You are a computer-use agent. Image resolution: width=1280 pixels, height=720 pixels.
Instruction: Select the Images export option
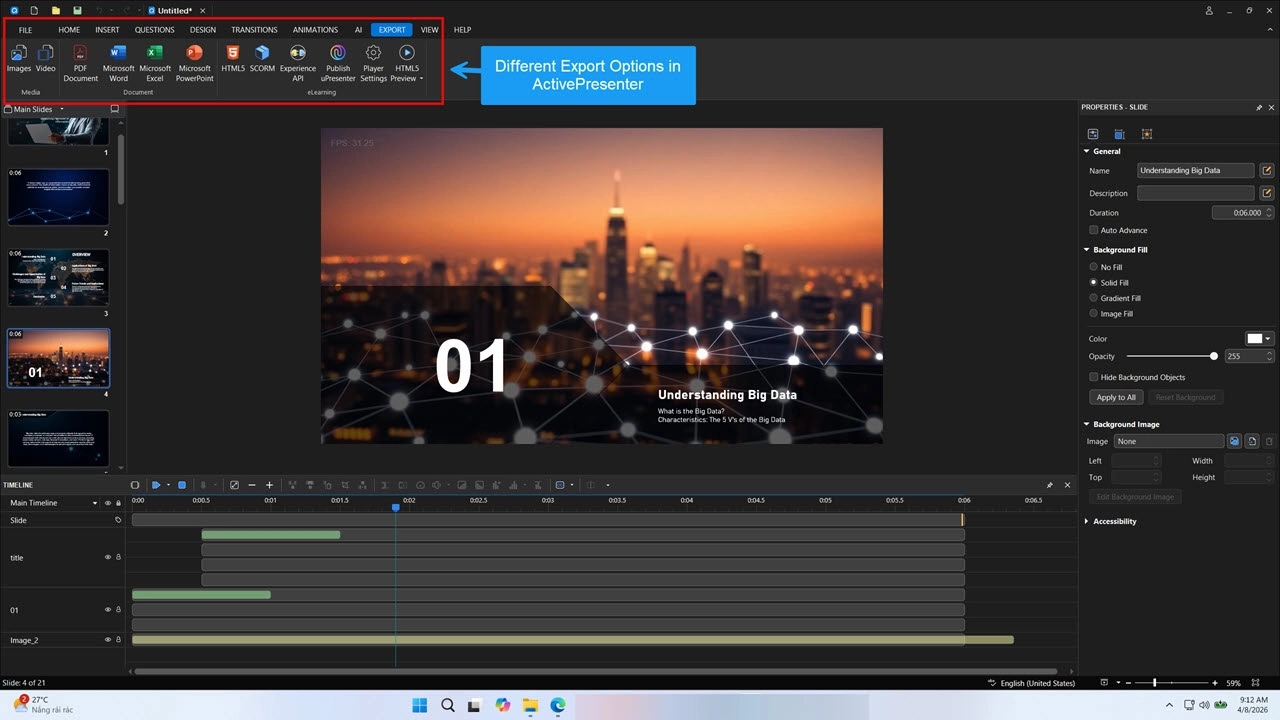[18, 62]
